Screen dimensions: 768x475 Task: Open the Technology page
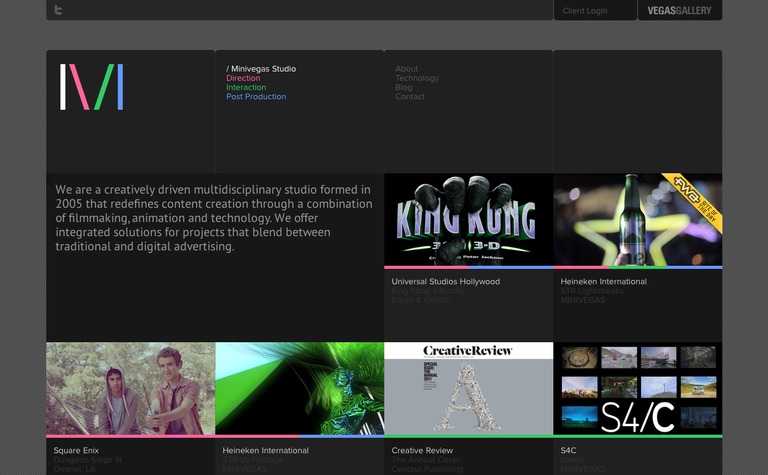click(x=417, y=78)
